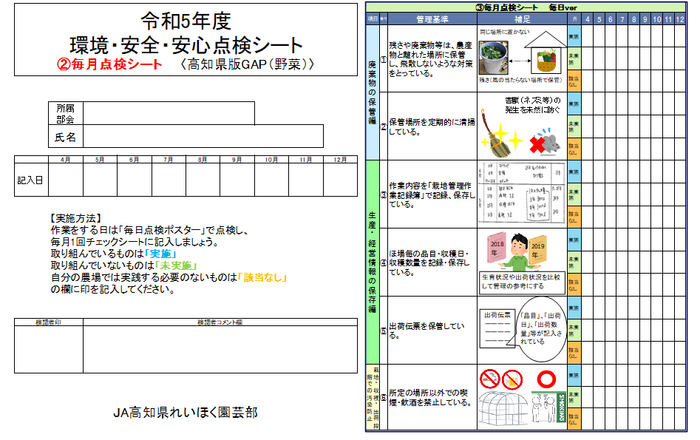Viewport: 700px width, 440px height.
Task: Click the month 4 column header in the checklist
Action: [x=588, y=19]
